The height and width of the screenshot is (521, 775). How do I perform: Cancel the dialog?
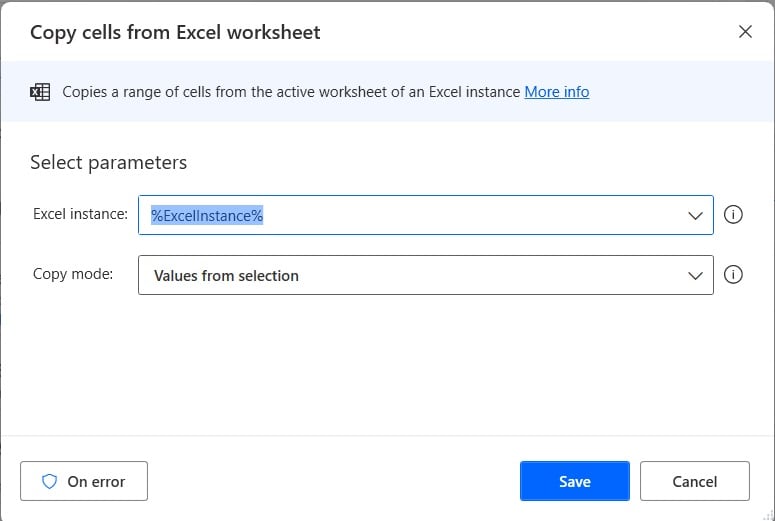click(x=694, y=481)
